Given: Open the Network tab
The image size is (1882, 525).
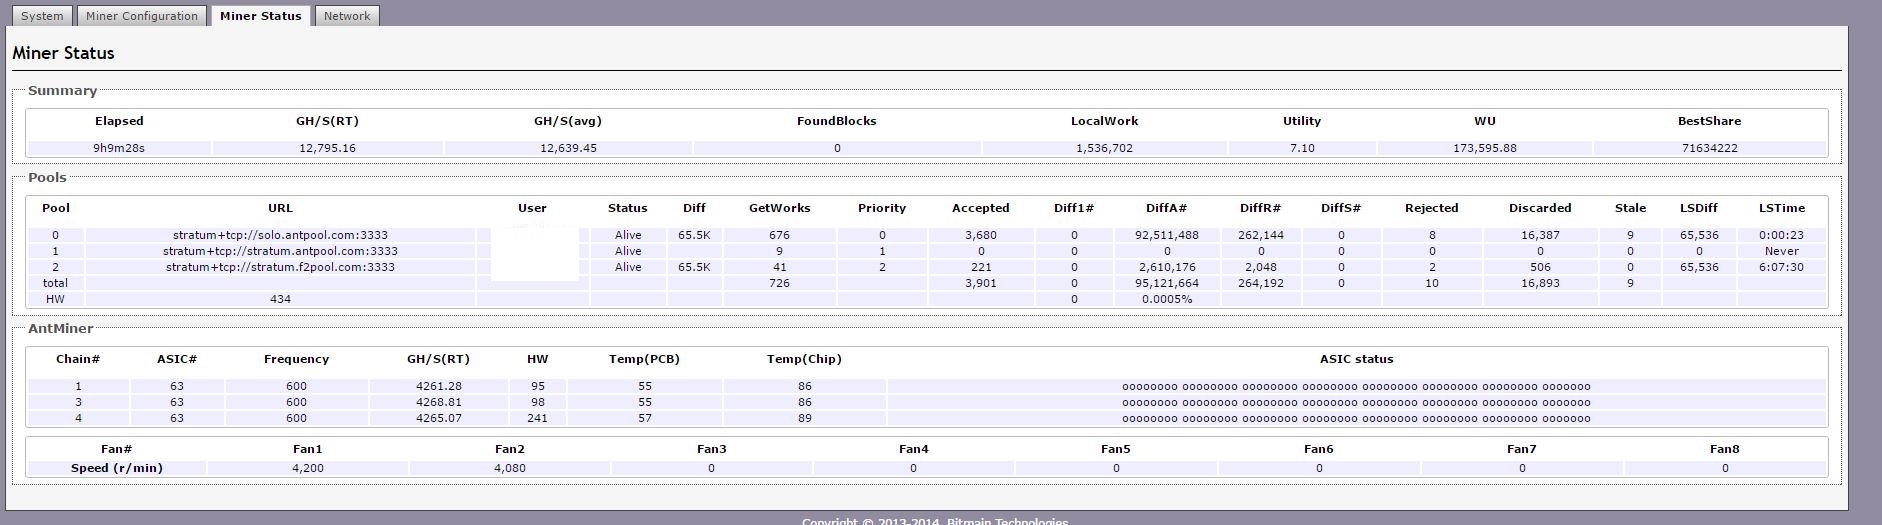Looking at the screenshot, I should 347,16.
